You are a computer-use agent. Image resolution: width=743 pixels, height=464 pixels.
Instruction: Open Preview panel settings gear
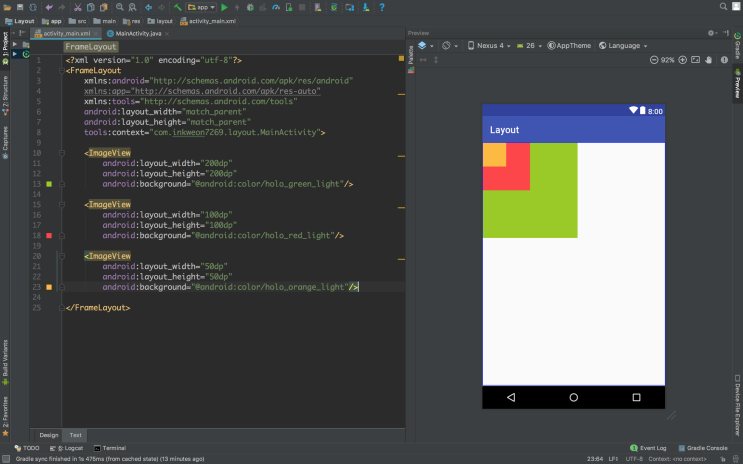tap(712, 33)
